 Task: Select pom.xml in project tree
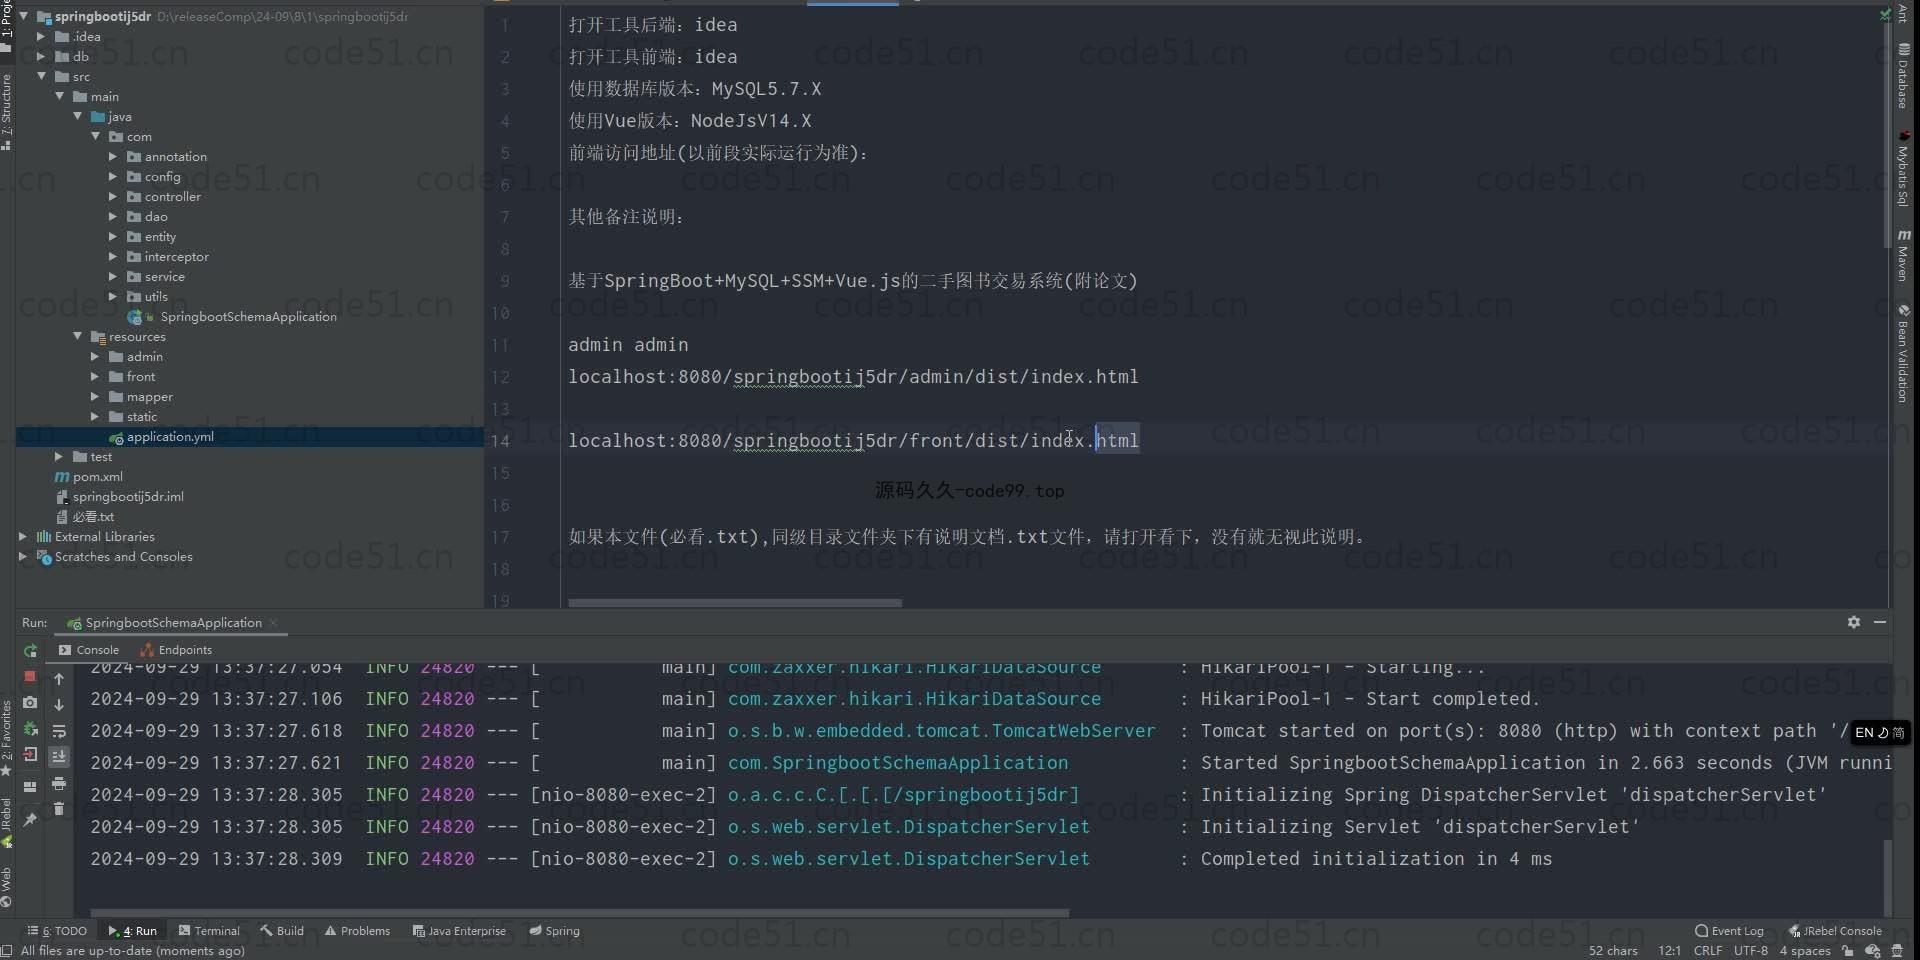(x=98, y=476)
